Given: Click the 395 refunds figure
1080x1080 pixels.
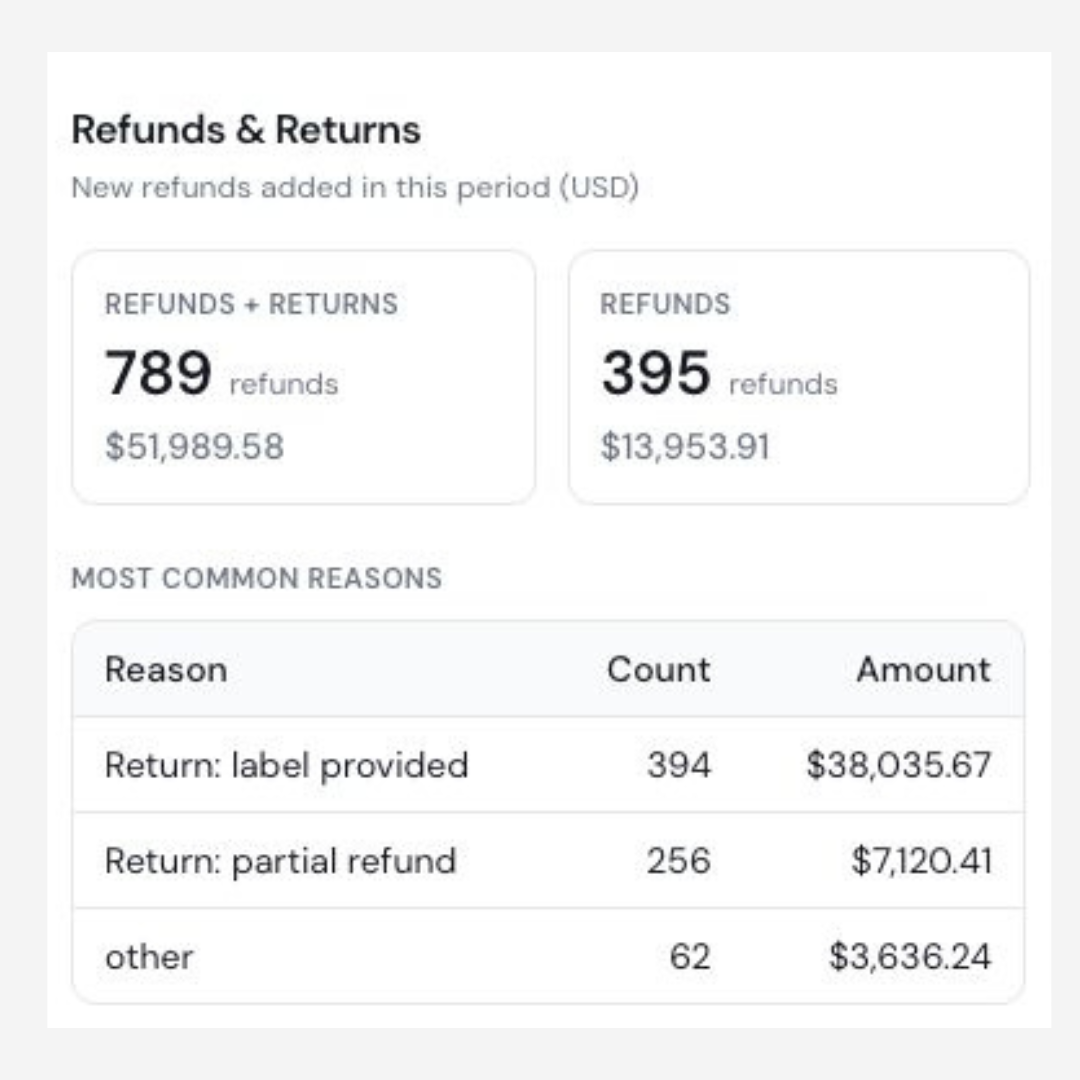Looking at the screenshot, I should (x=718, y=373).
